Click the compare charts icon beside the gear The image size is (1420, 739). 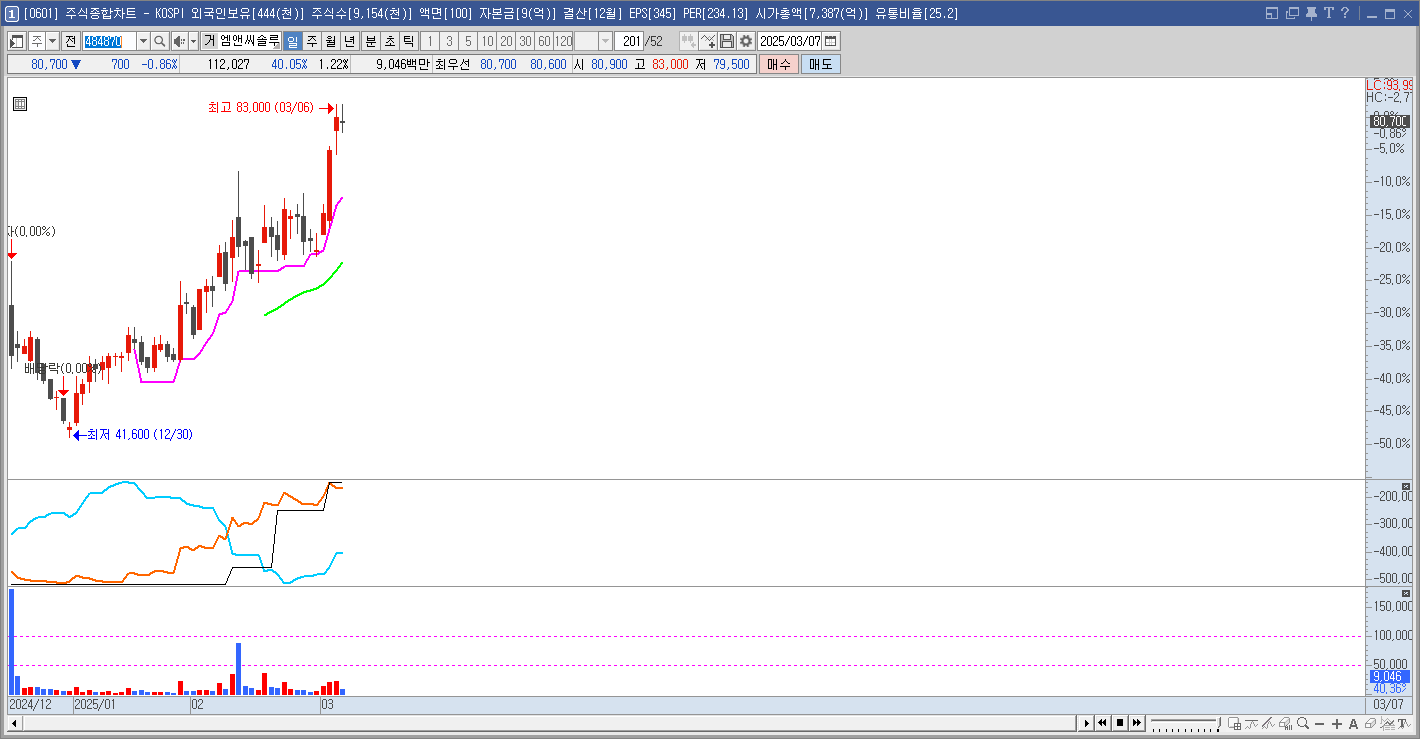tap(688, 41)
